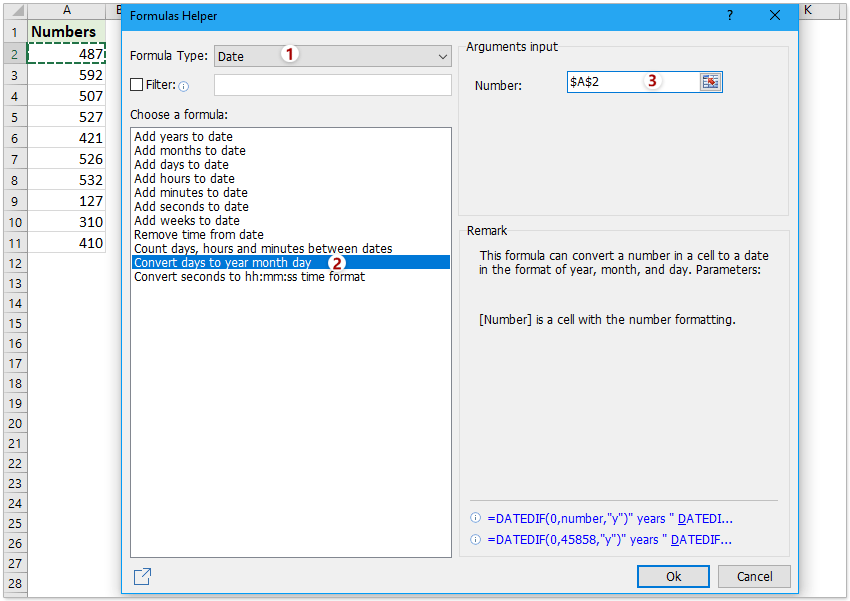850x601 pixels.
Task: Select 'Add weeks to date' formula
Action: point(187,221)
